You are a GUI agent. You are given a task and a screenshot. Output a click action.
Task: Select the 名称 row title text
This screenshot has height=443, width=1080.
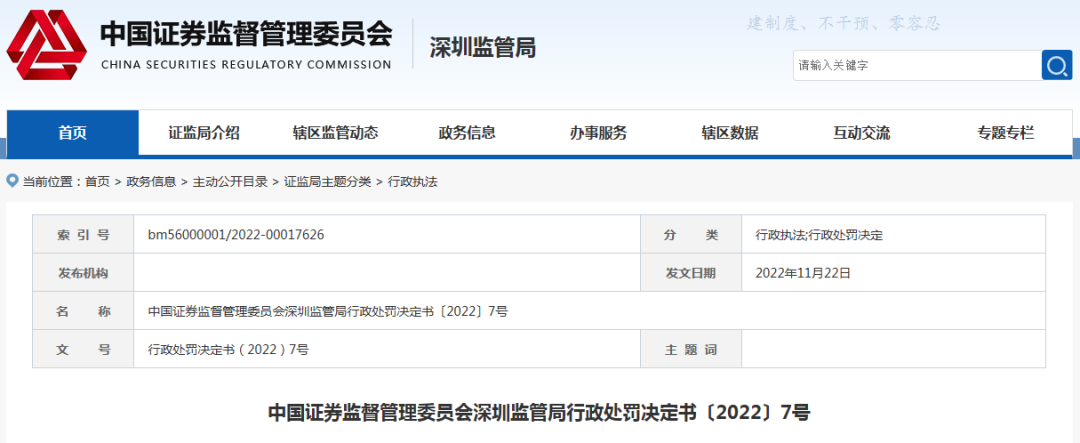coord(328,311)
